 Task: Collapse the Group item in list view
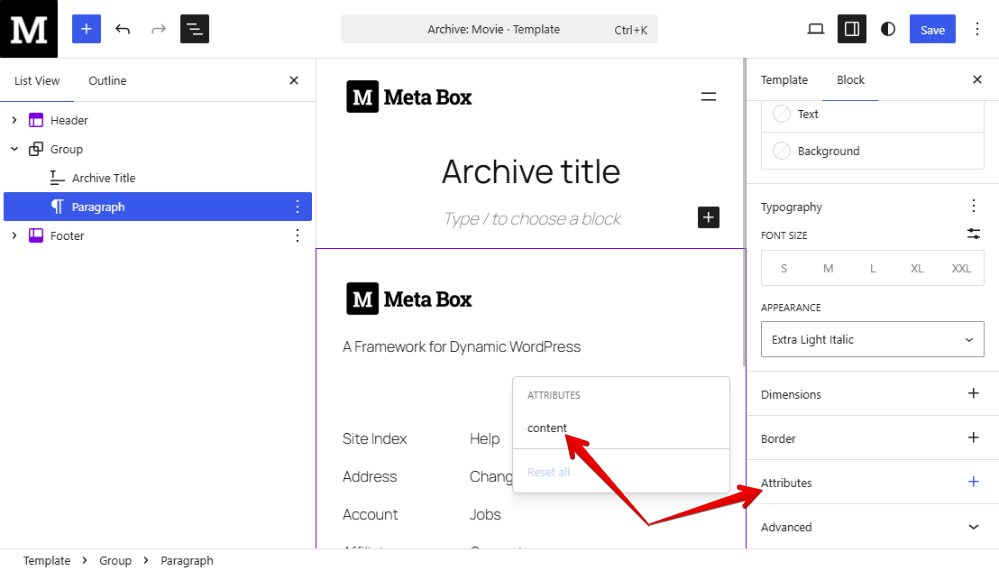coord(14,149)
